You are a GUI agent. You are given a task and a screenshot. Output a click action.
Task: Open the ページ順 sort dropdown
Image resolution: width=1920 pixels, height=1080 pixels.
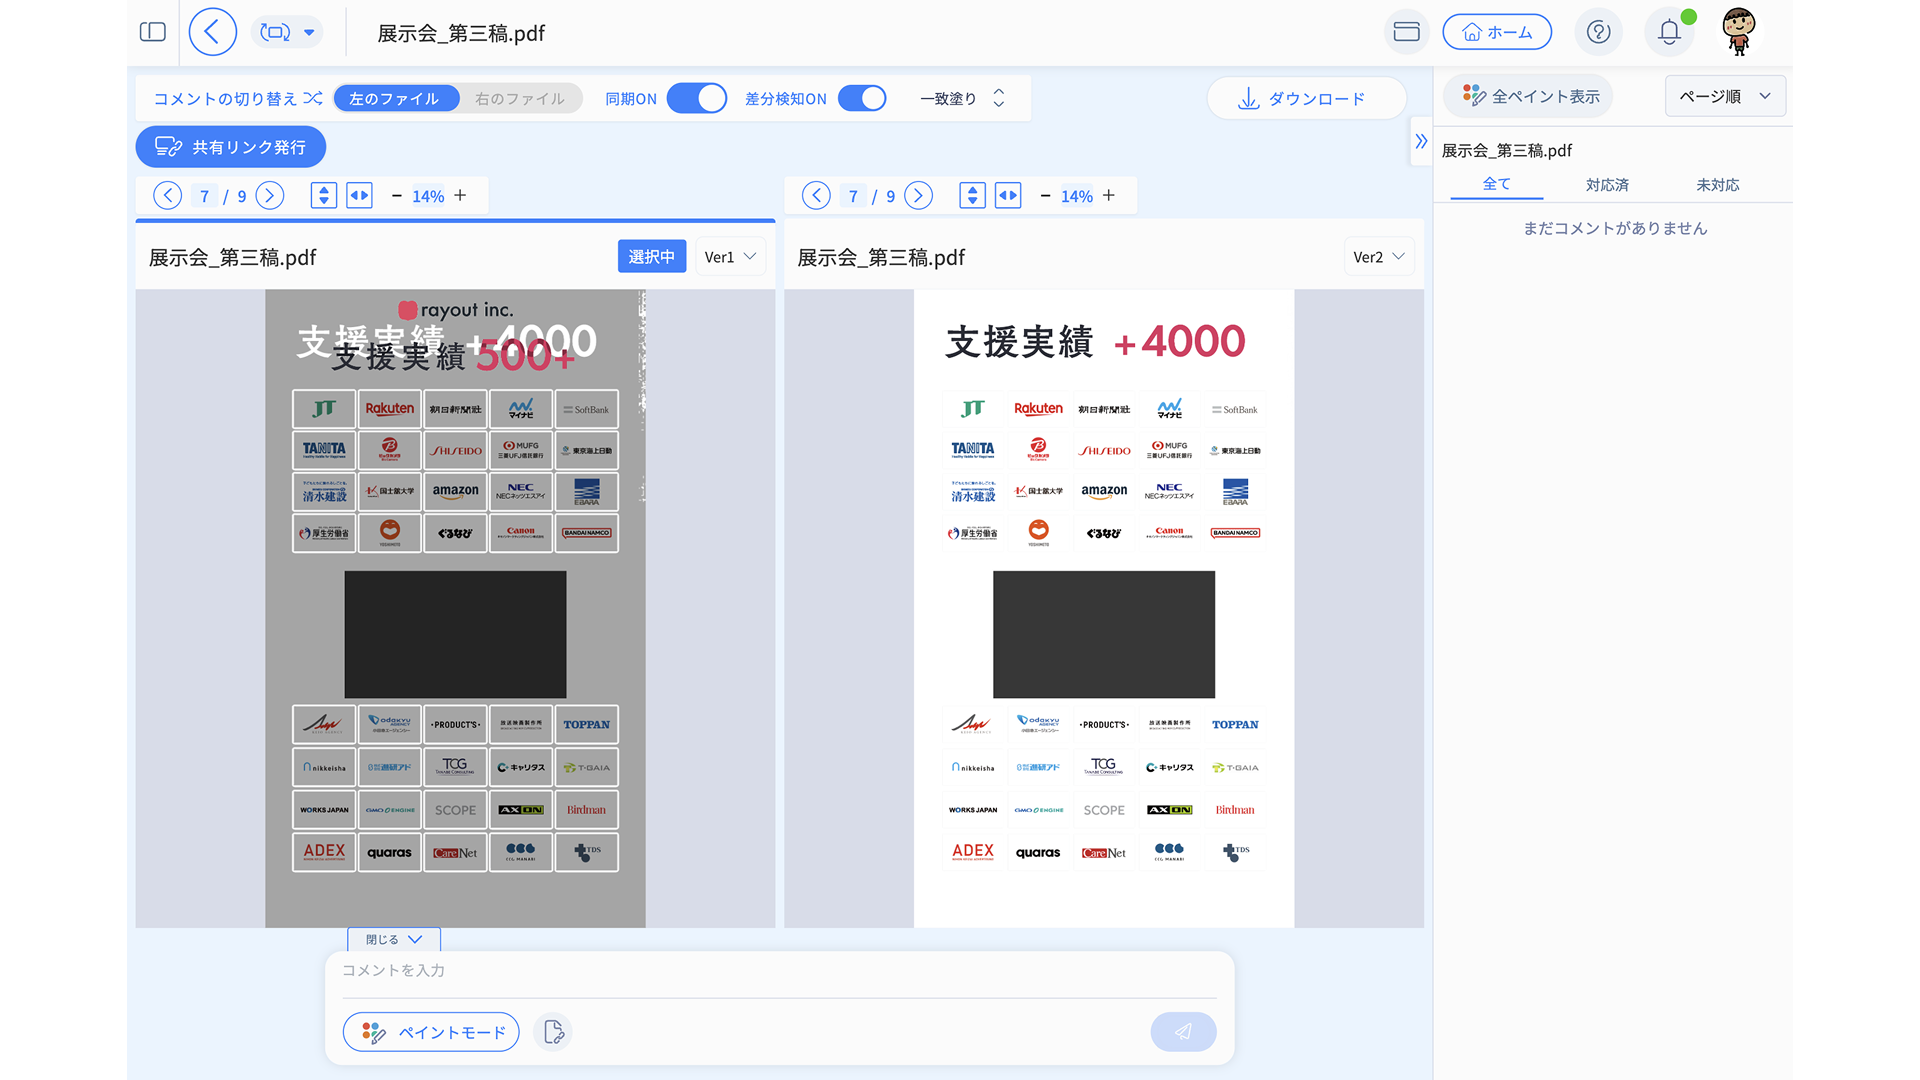(x=1725, y=96)
